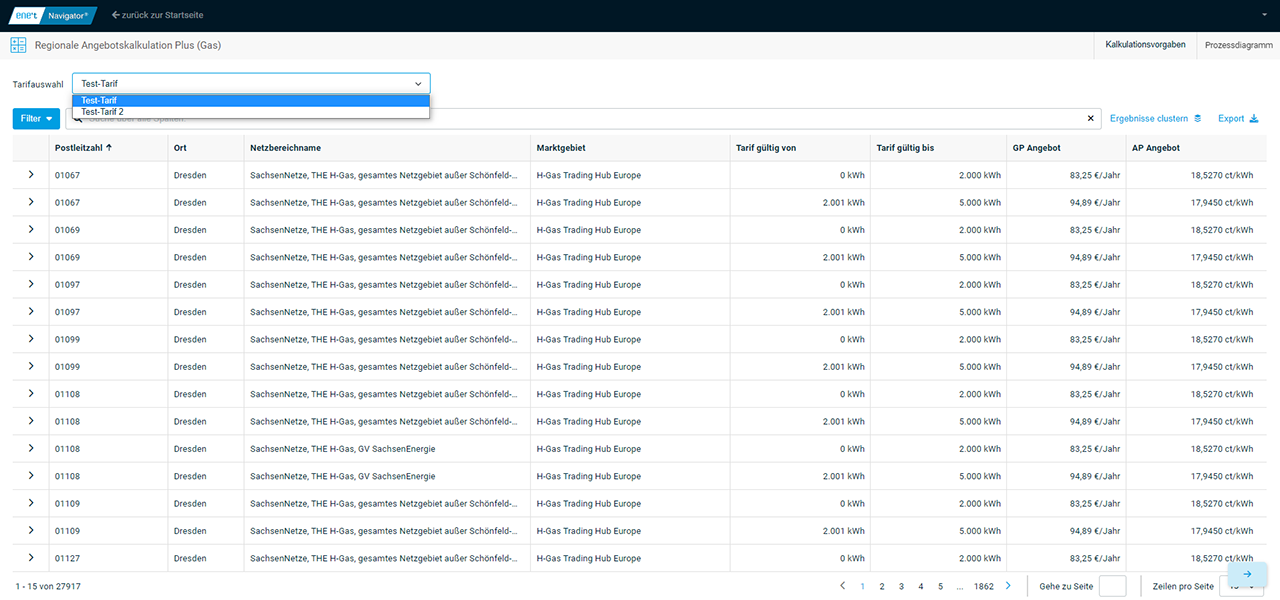Click the Export link
Viewport: 1280px width, 600px height.
(1238, 119)
